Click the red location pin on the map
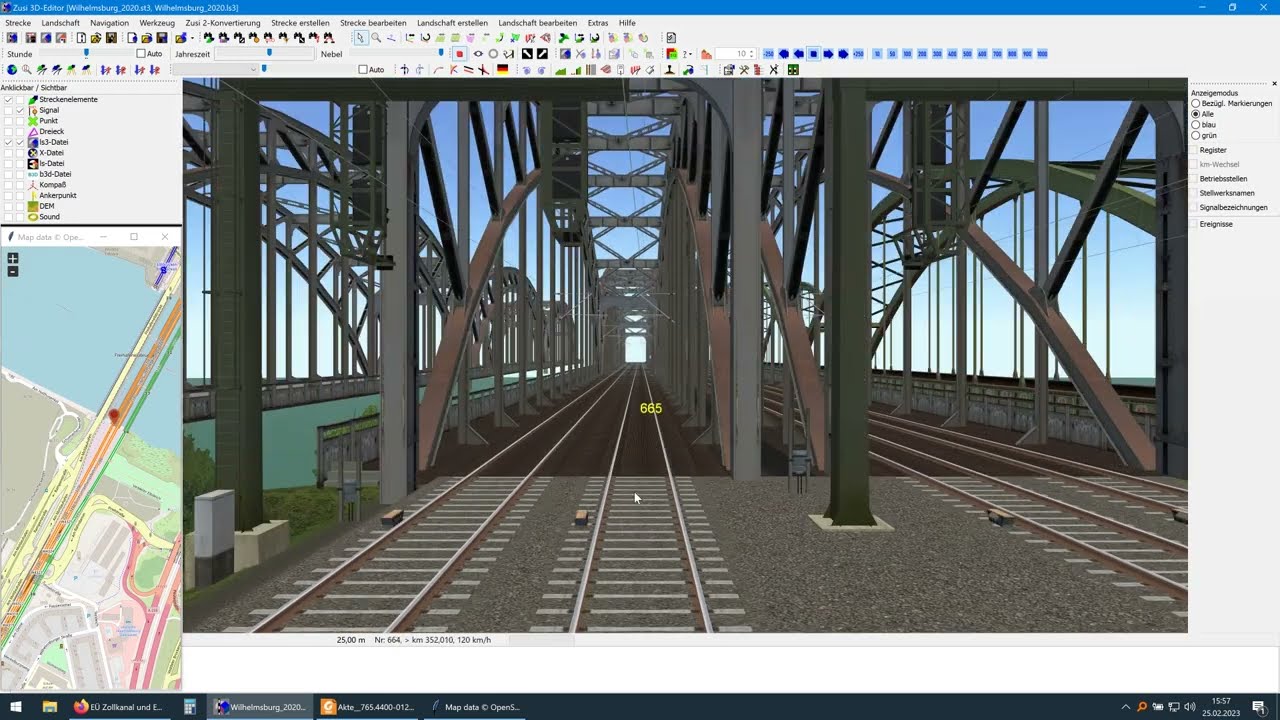Image resolution: width=1280 pixels, height=720 pixels. (113, 415)
